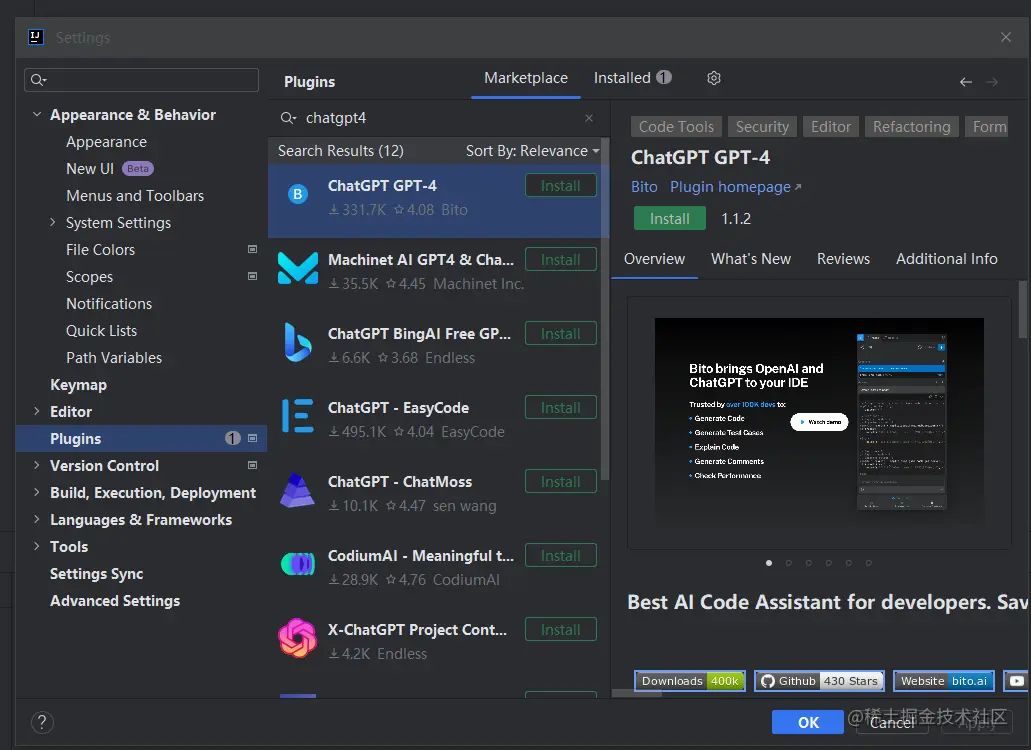Click the plugin details vertical scrollbar
1031x750 pixels.
click(x=1023, y=309)
